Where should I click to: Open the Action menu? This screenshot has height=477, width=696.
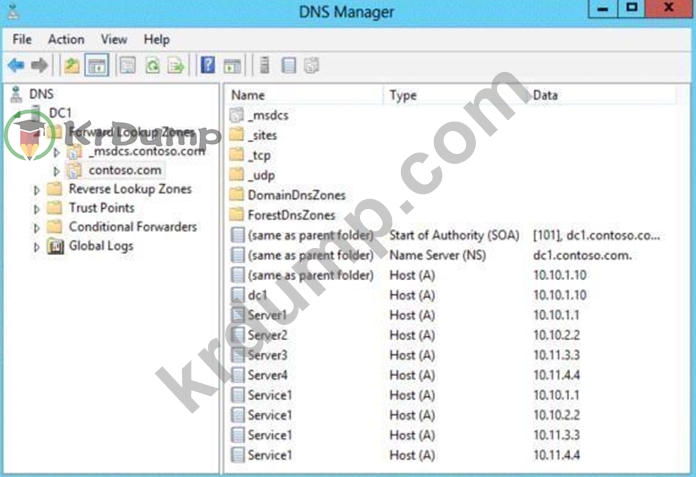click(66, 39)
